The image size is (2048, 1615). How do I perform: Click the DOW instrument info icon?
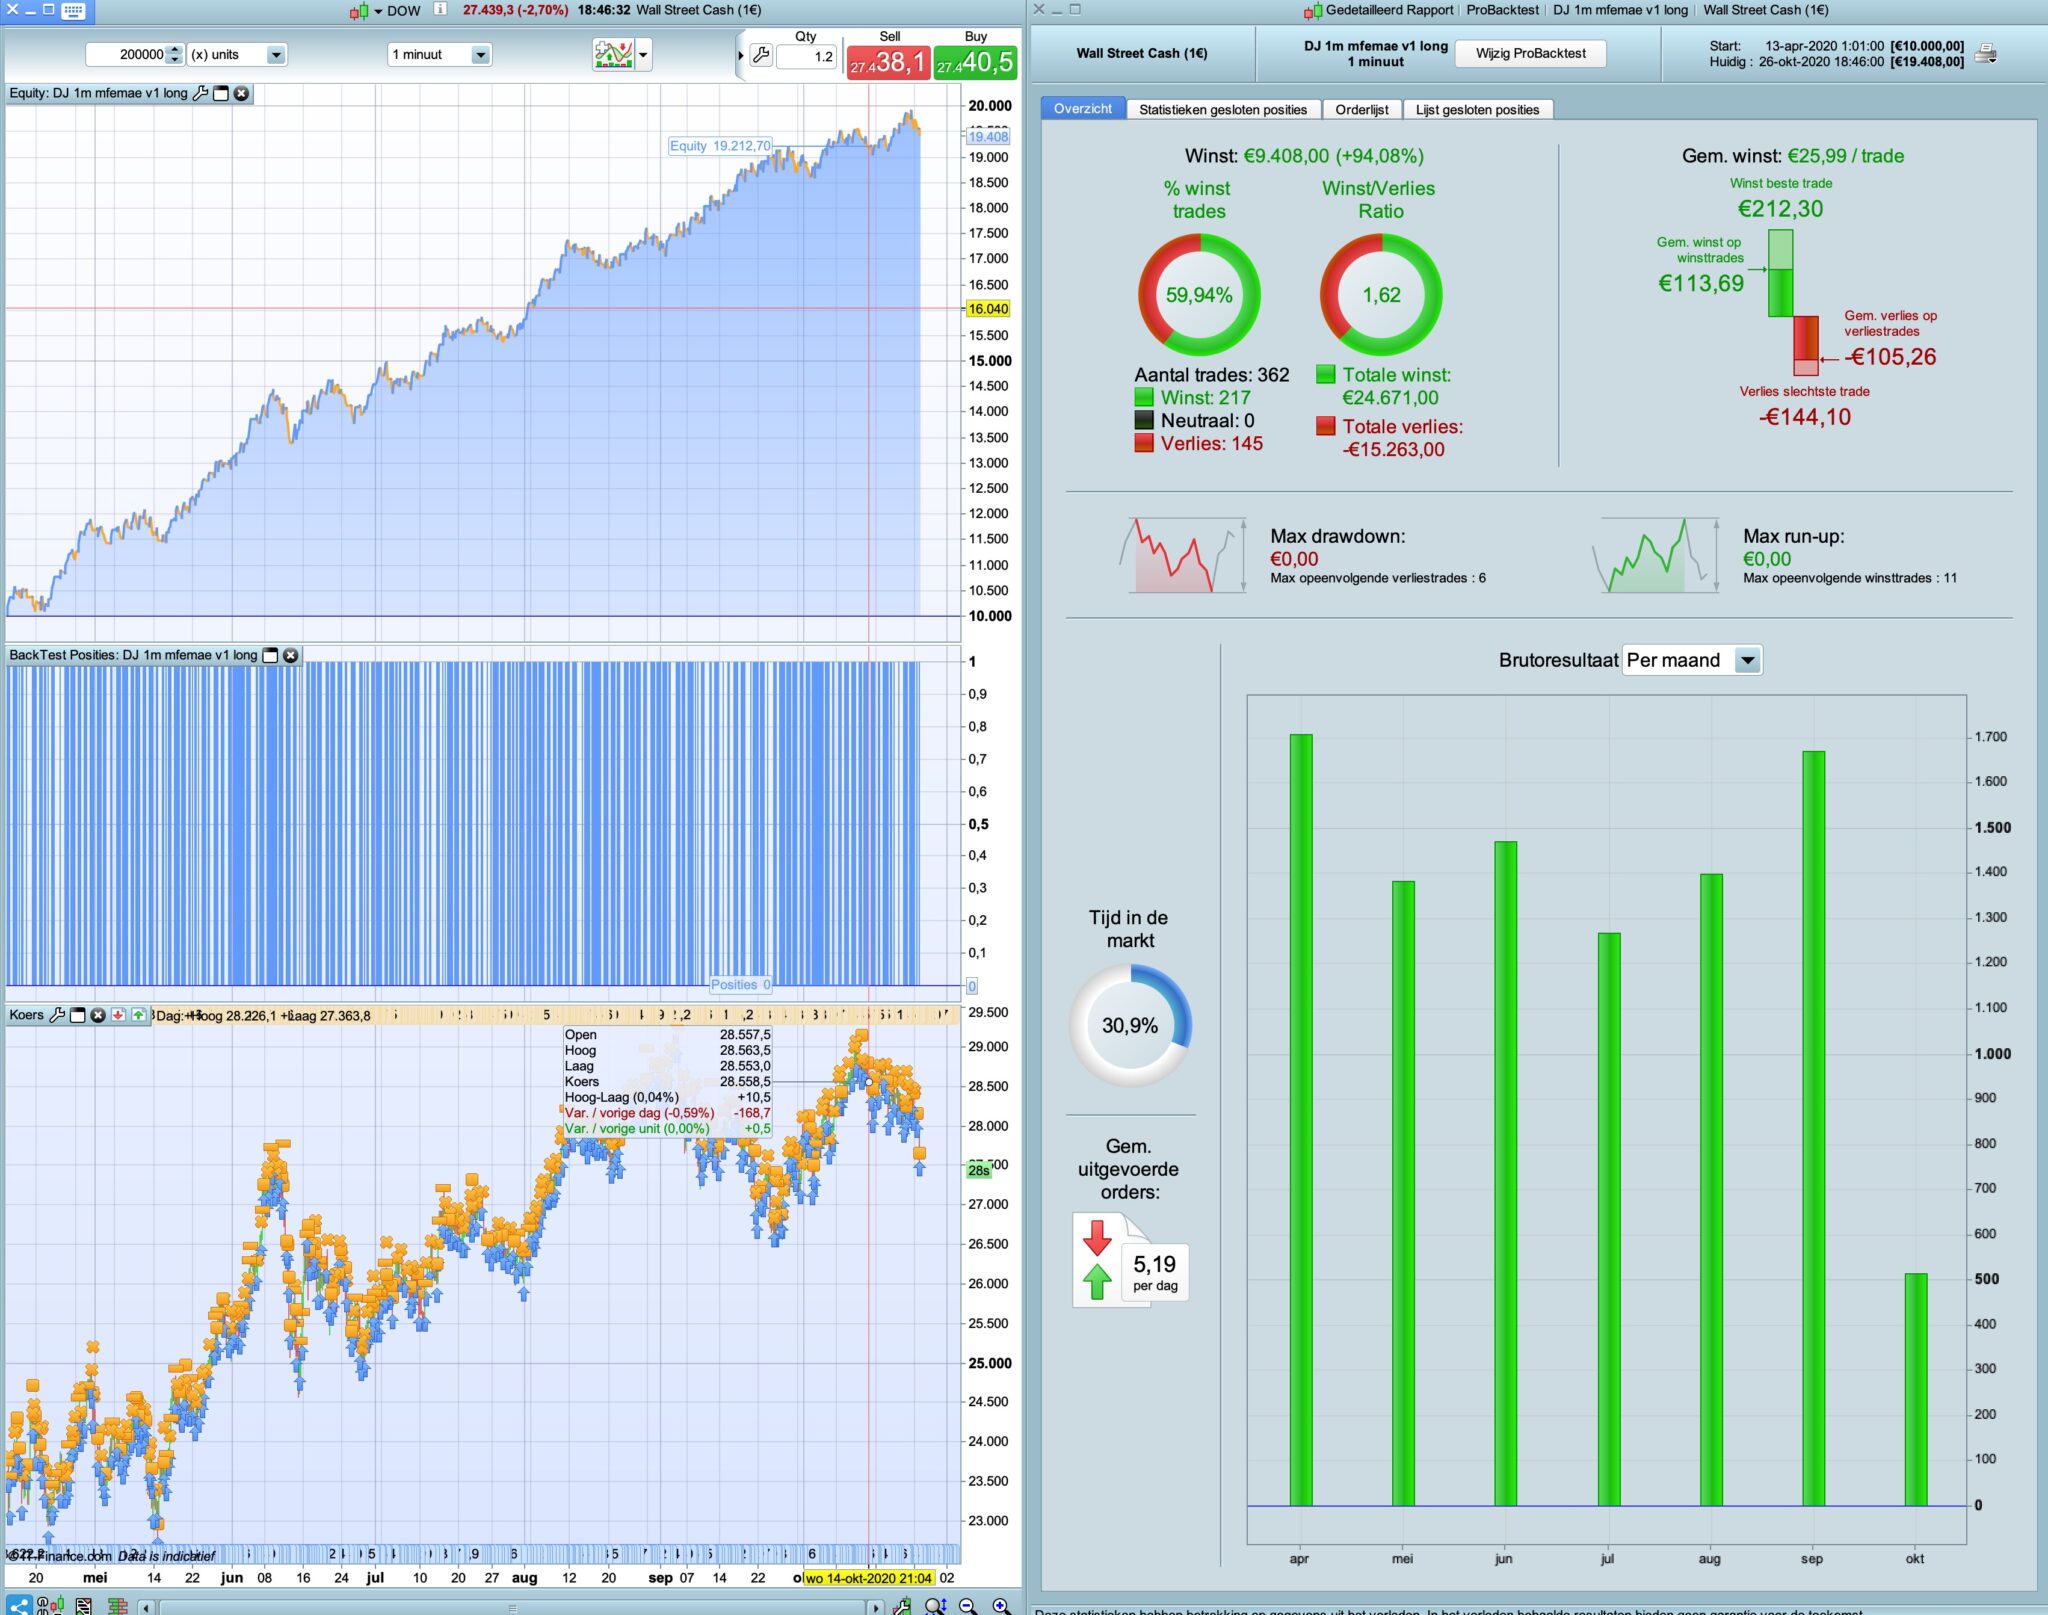tap(440, 10)
